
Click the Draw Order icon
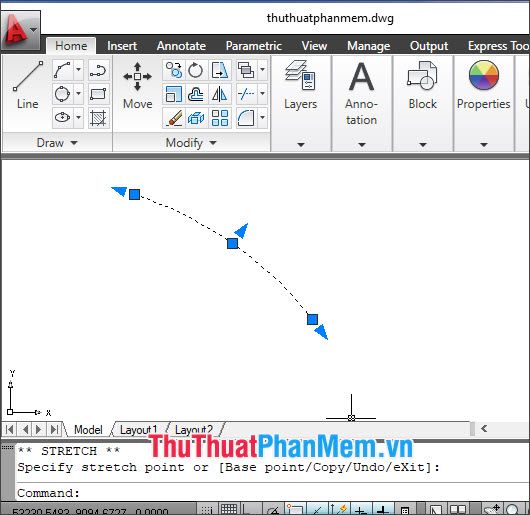[246, 70]
